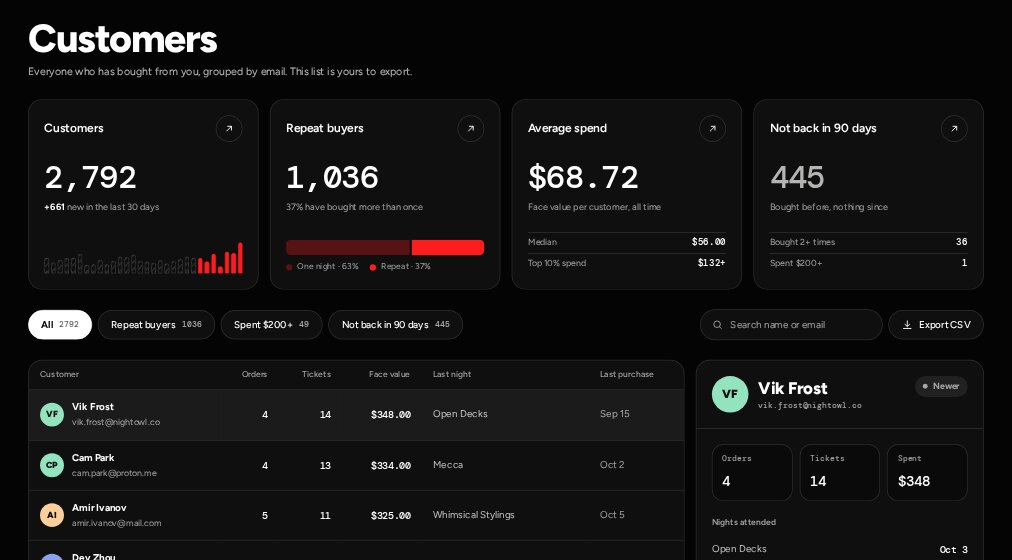Click the Bought 2+ times row

[869, 242]
